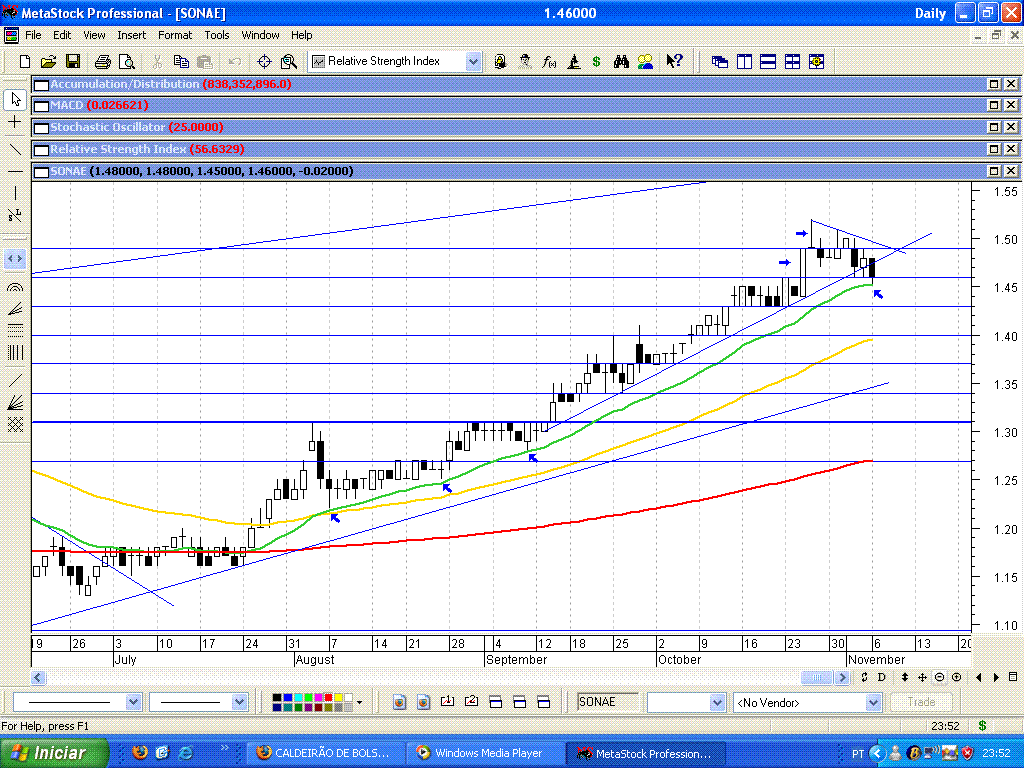Print the chart using the printer icon
This screenshot has height=768, width=1025.
[103, 61]
